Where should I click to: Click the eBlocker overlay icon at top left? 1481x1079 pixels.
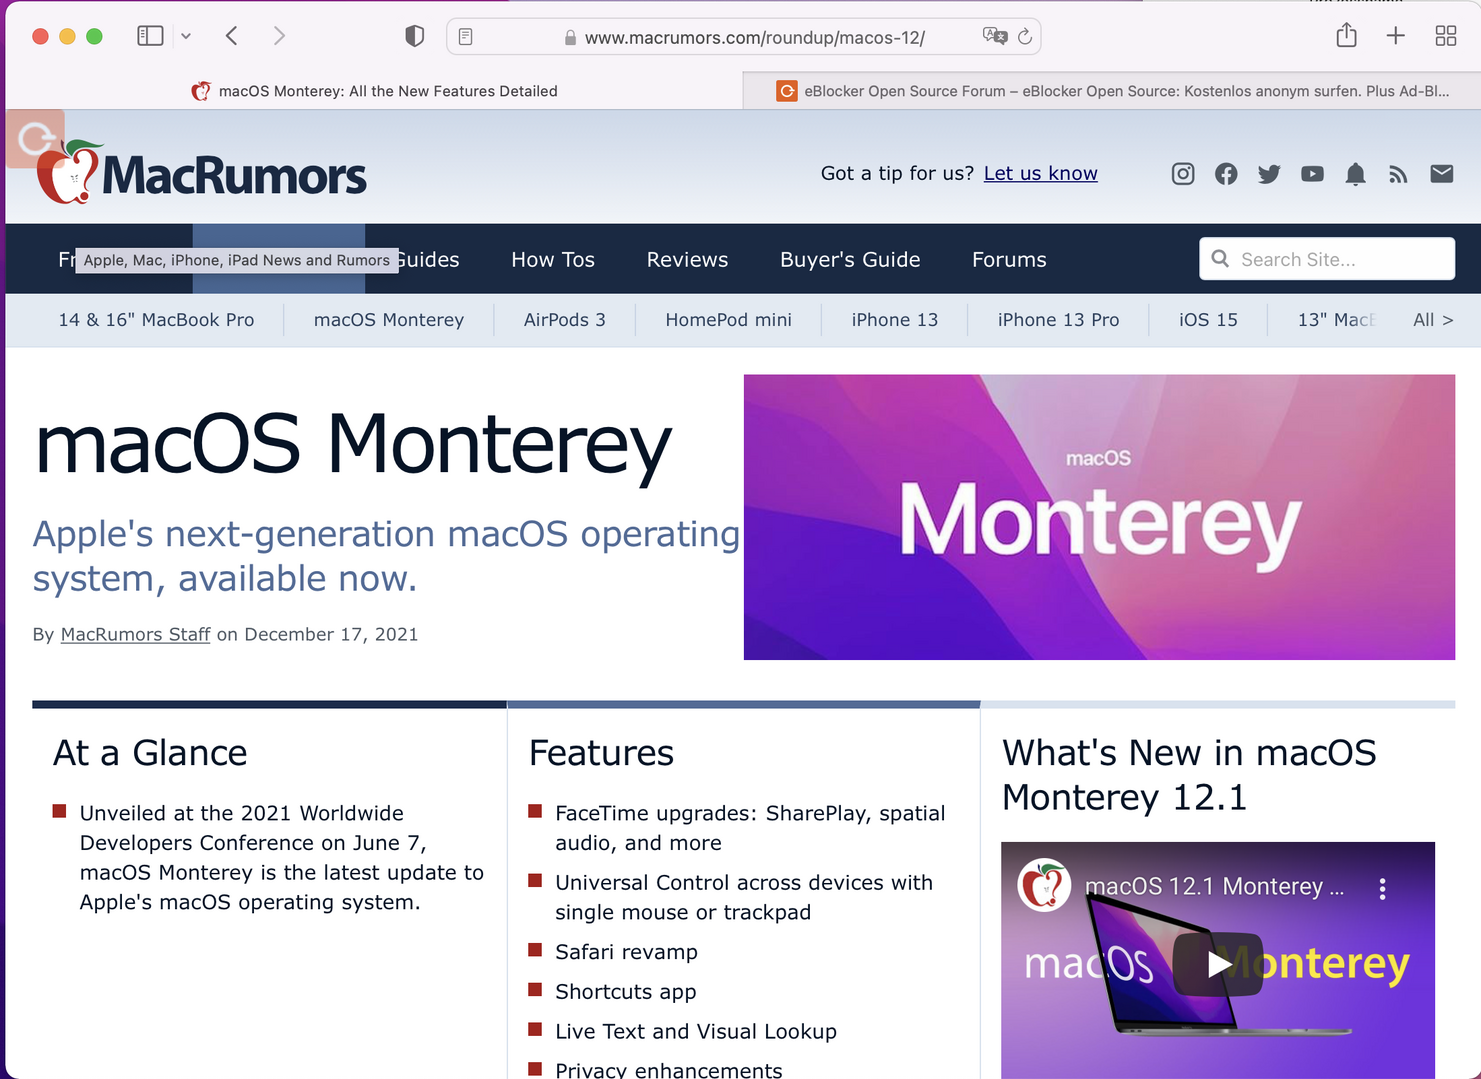(x=35, y=139)
